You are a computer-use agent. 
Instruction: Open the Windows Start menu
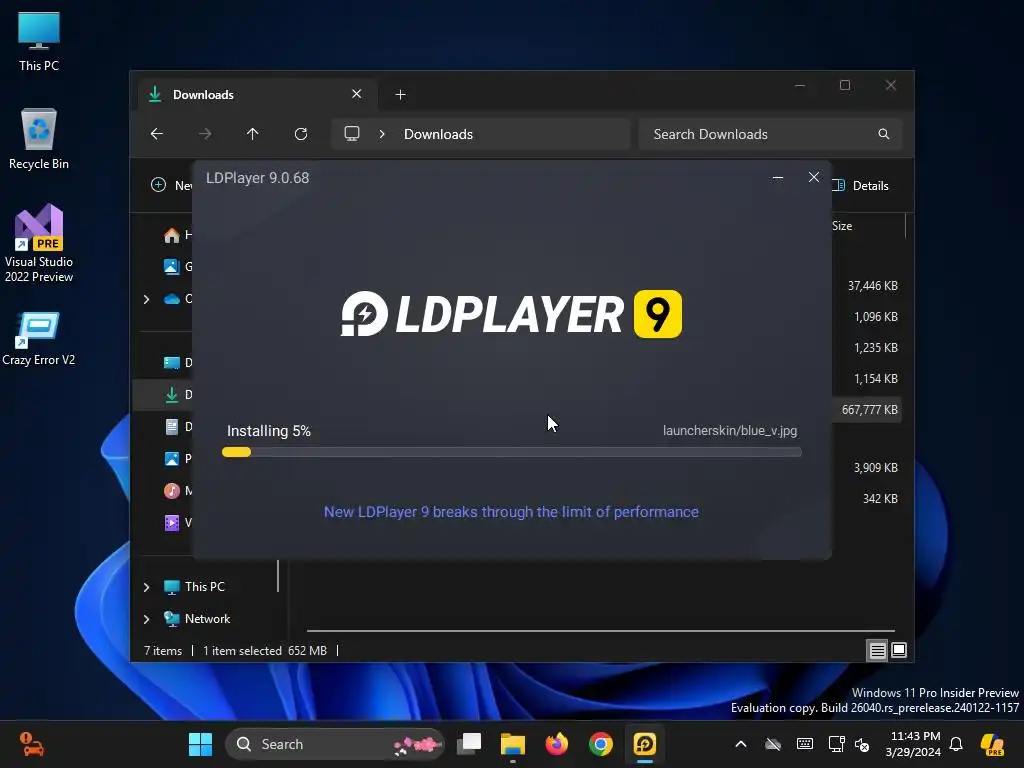[200, 744]
